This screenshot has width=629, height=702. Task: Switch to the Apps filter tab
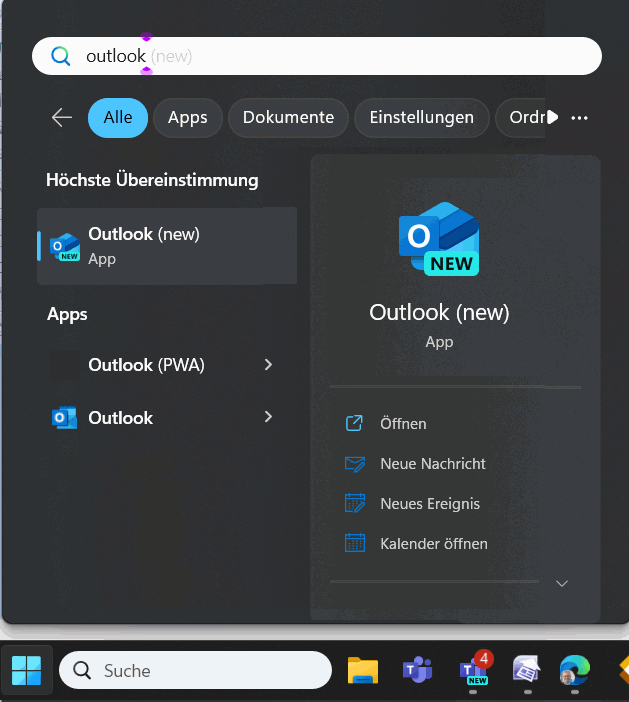click(x=188, y=118)
